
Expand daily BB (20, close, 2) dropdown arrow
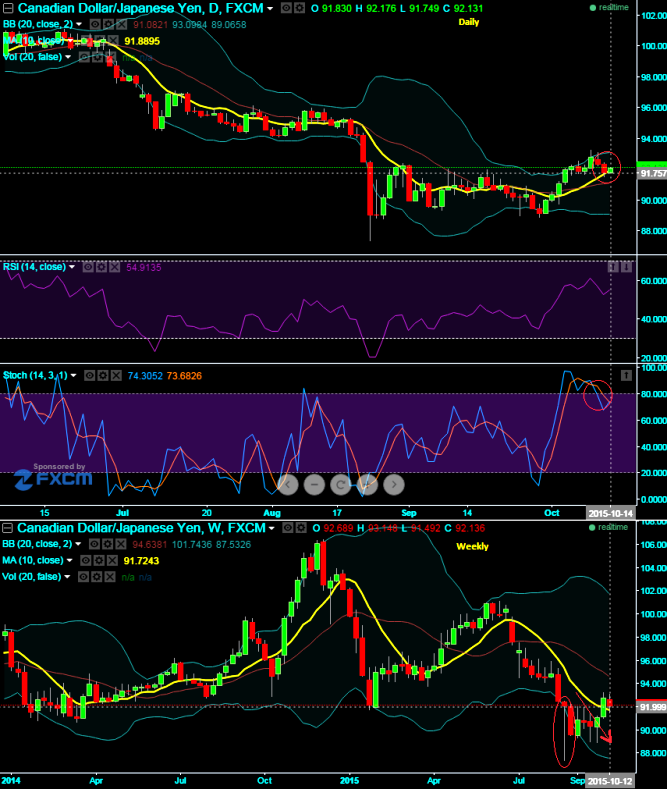[79, 24]
